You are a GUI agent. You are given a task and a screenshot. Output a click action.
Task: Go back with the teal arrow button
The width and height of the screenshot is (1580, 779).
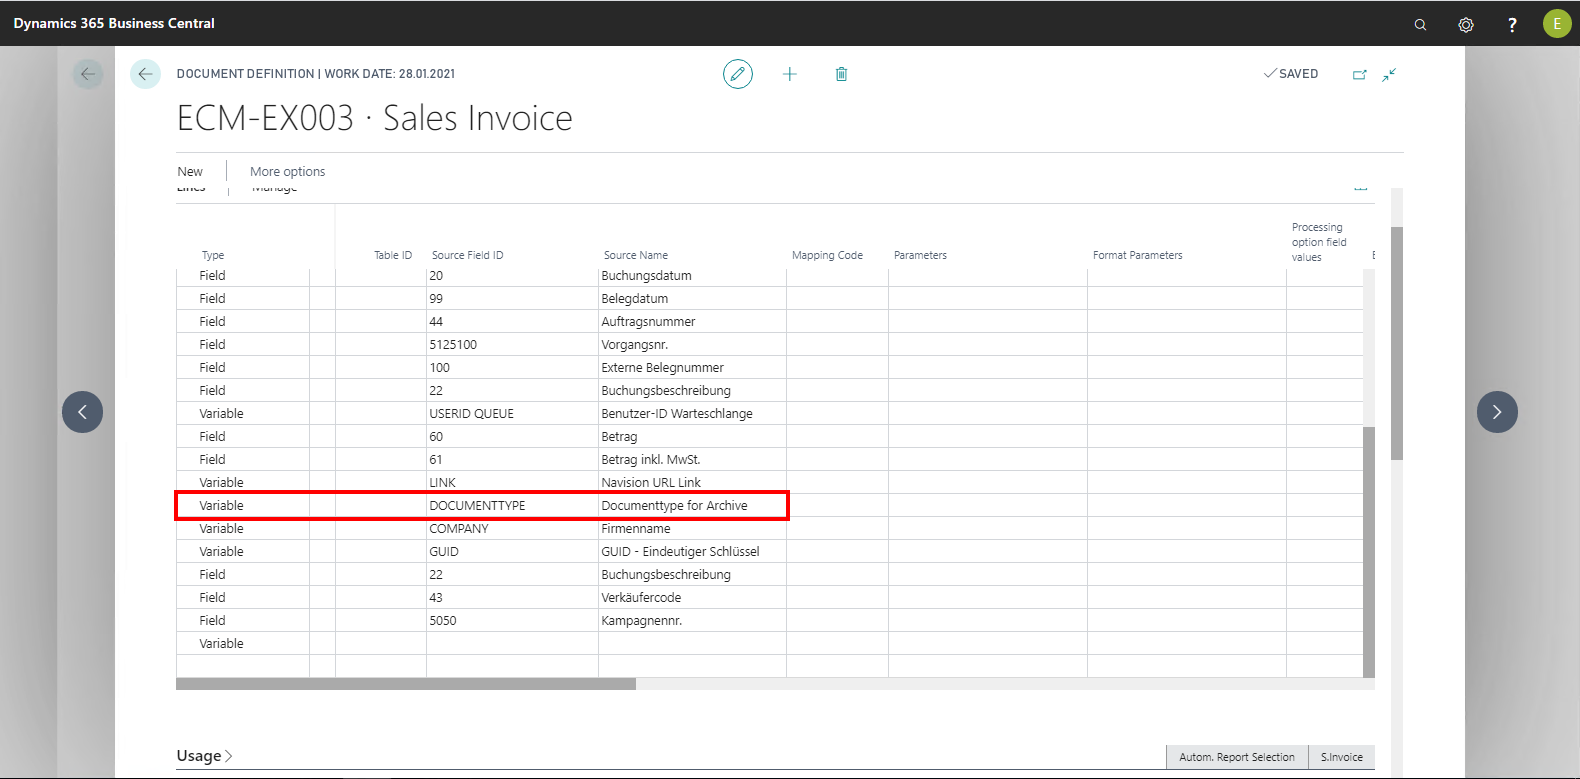pos(145,74)
